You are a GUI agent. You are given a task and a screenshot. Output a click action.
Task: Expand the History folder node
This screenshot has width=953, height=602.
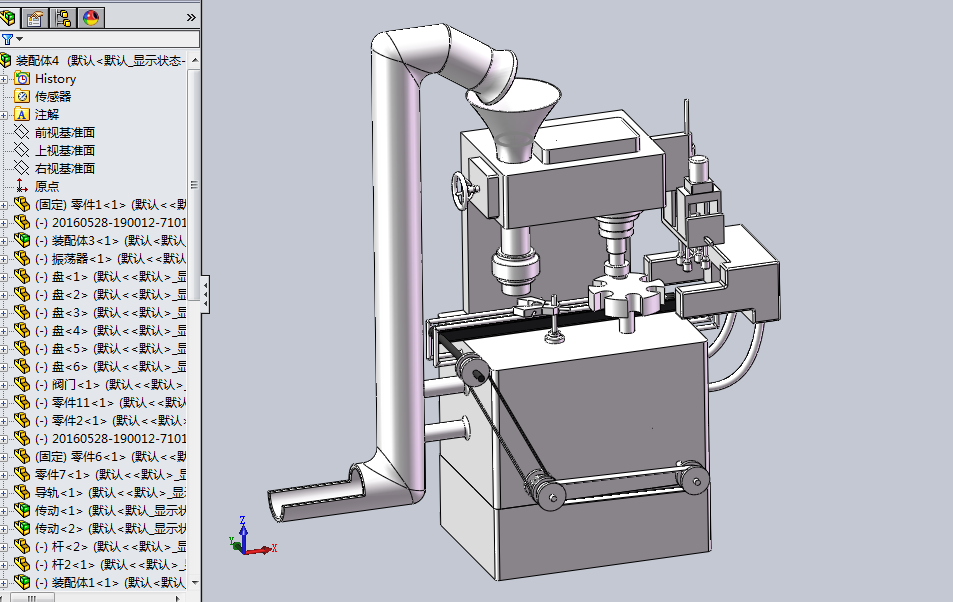tap(5, 79)
